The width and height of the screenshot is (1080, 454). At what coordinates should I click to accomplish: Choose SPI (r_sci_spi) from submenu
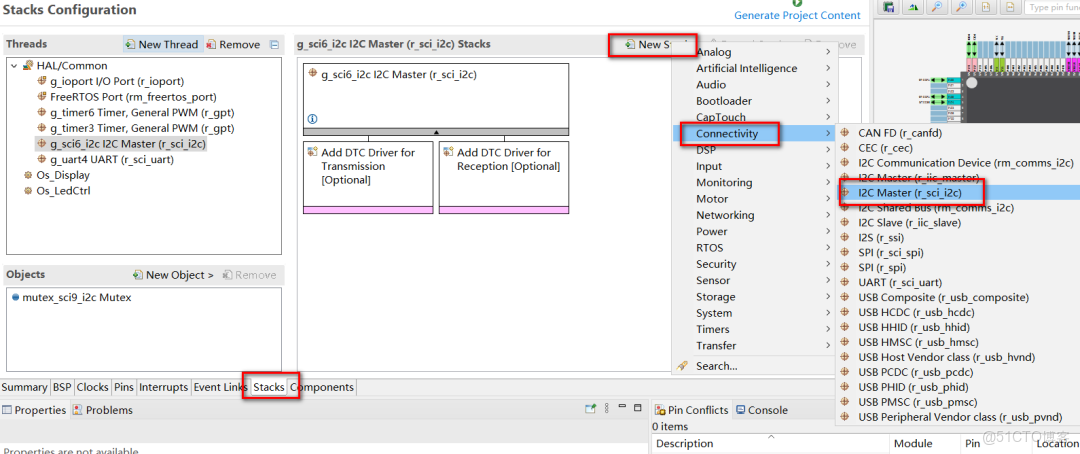coord(957,252)
